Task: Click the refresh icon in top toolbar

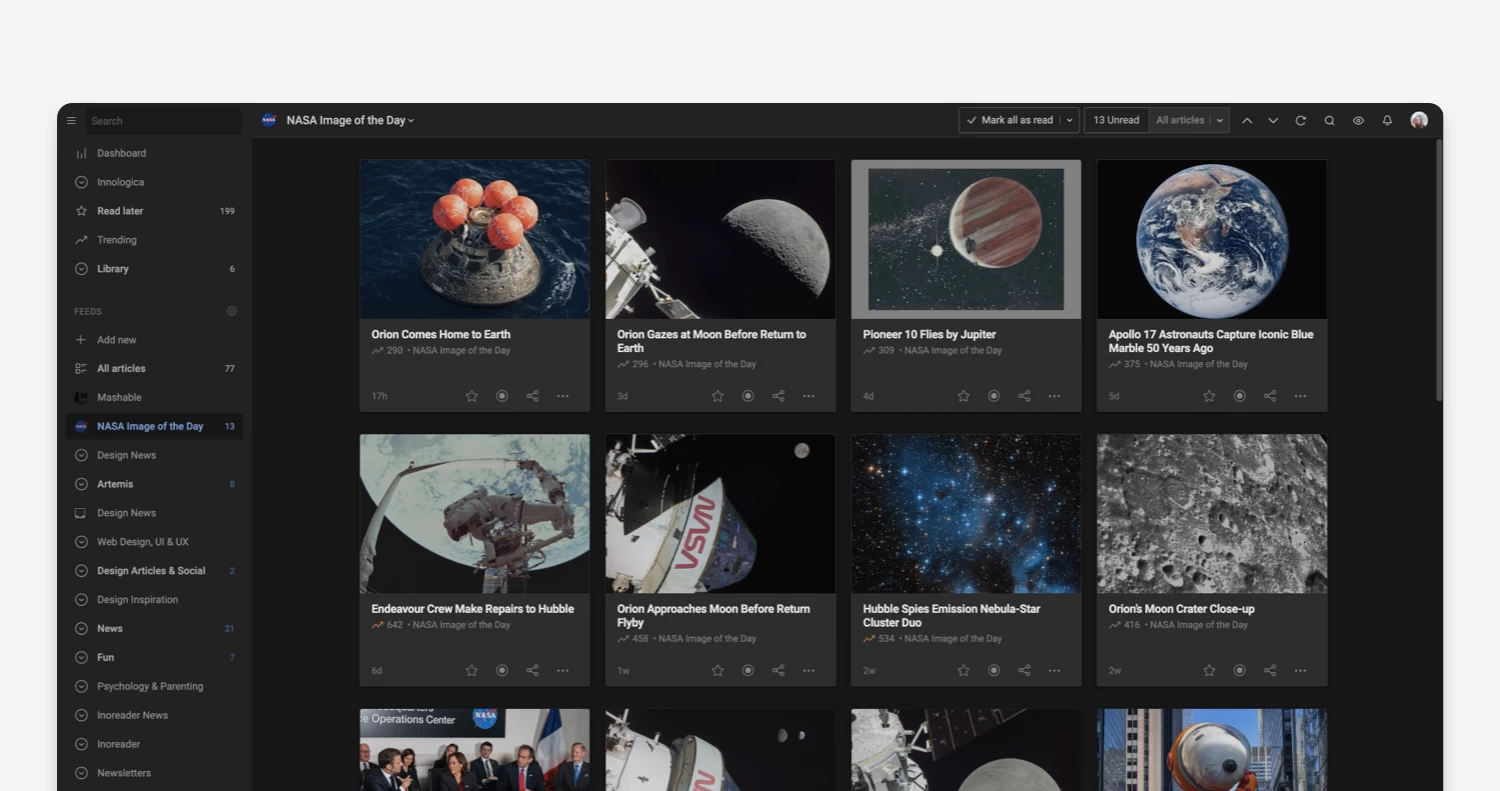Action: pos(1300,121)
